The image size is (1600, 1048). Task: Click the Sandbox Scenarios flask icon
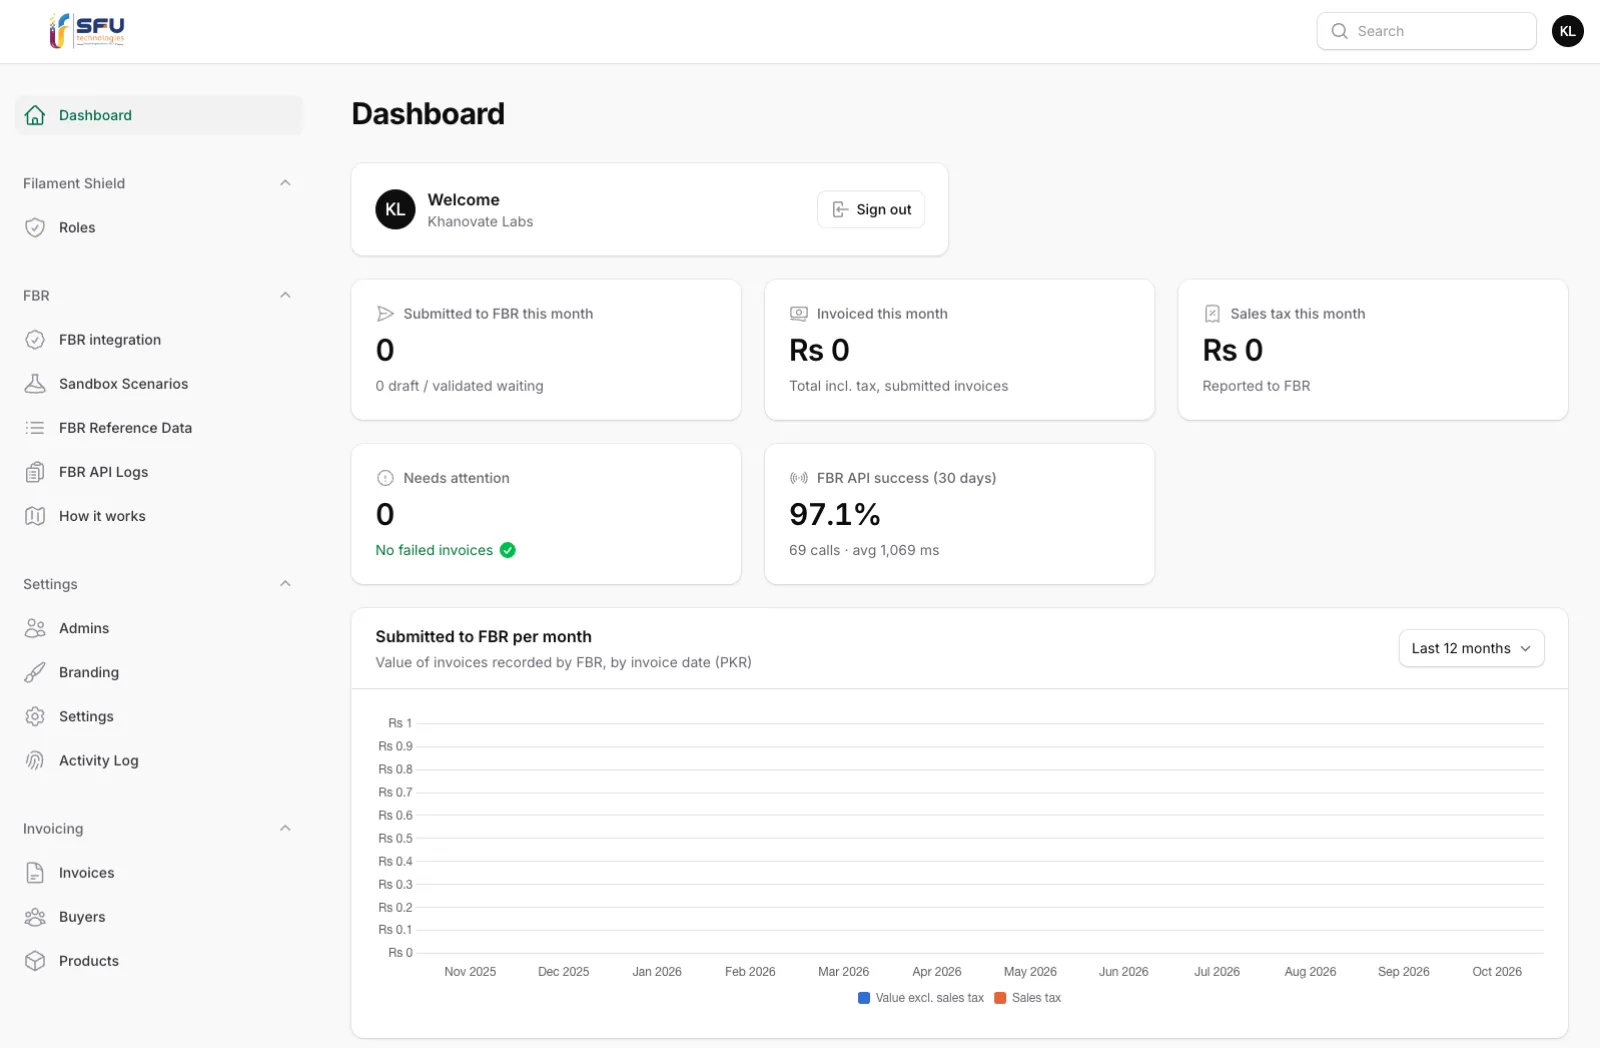click(35, 383)
